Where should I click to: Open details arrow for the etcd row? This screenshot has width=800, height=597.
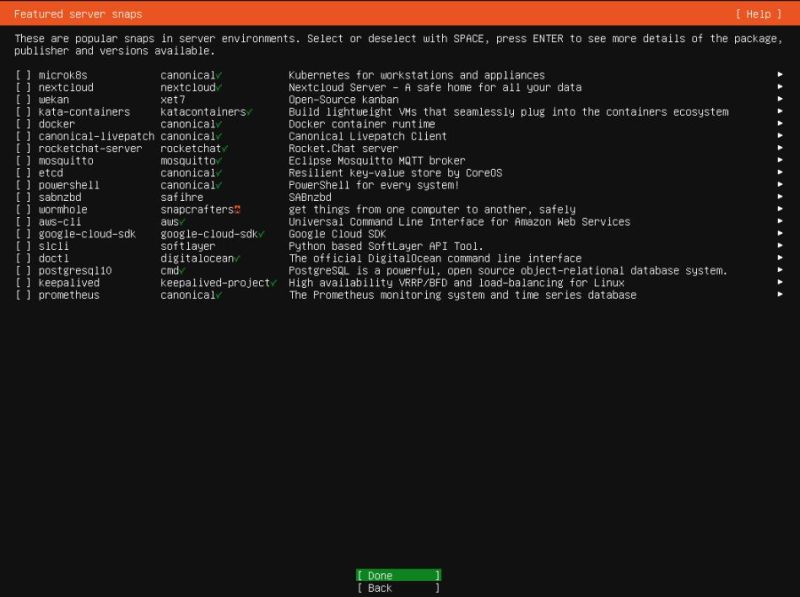[x=779, y=173]
